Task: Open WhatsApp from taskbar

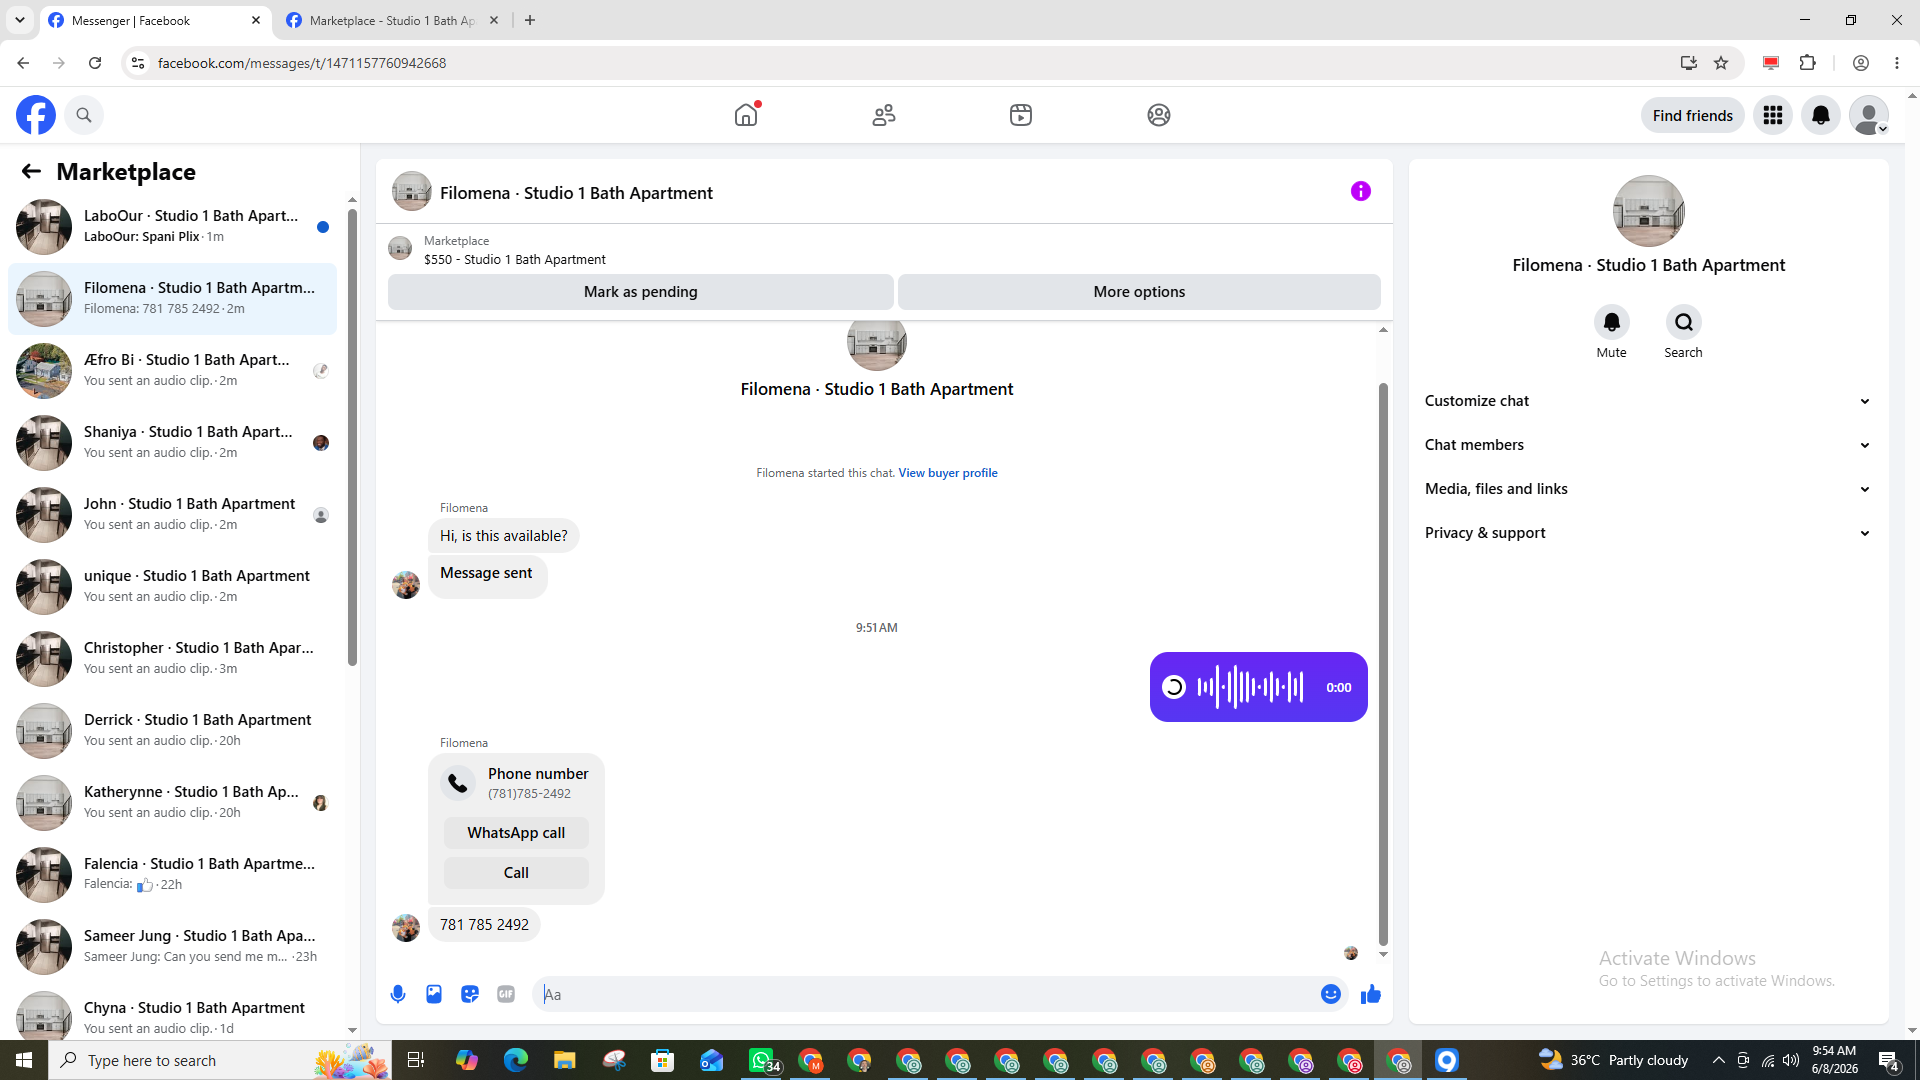Action: click(762, 1060)
